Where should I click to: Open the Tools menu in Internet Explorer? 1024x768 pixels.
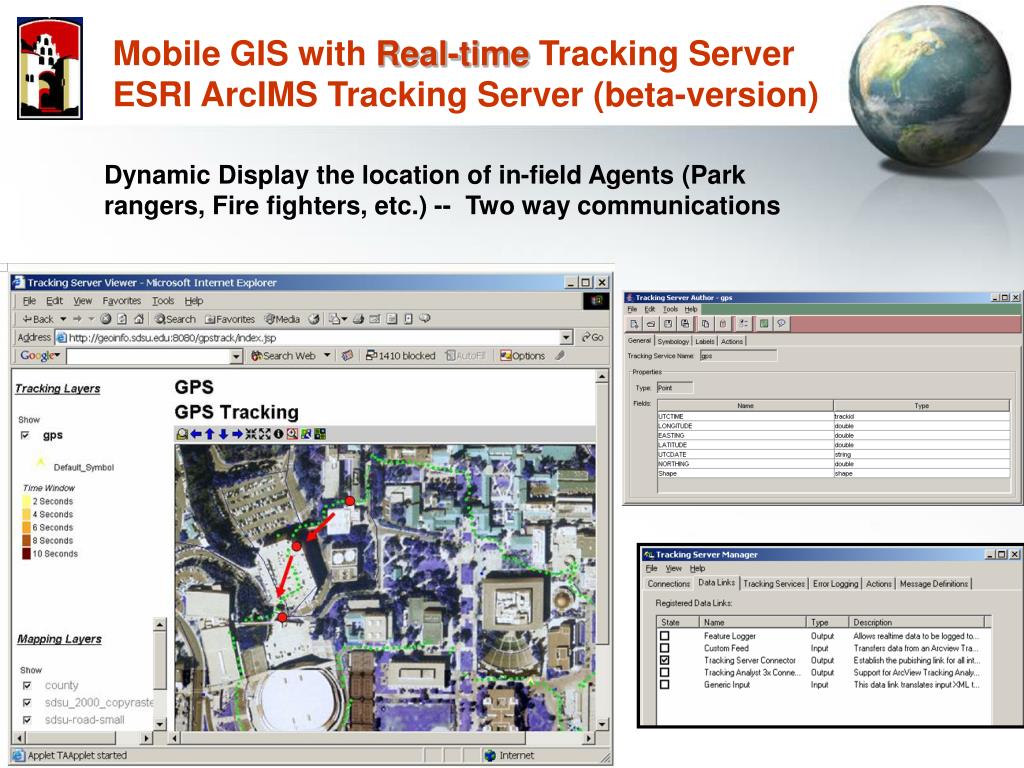pyautogui.click(x=163, y=301)
